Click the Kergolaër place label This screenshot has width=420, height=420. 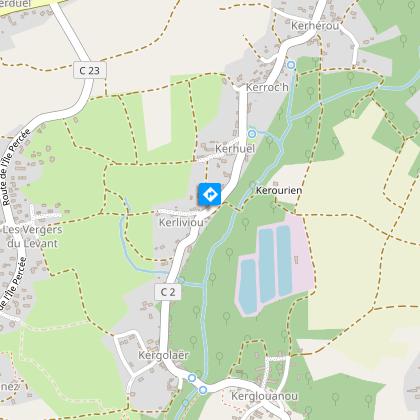tap(164, 355)
